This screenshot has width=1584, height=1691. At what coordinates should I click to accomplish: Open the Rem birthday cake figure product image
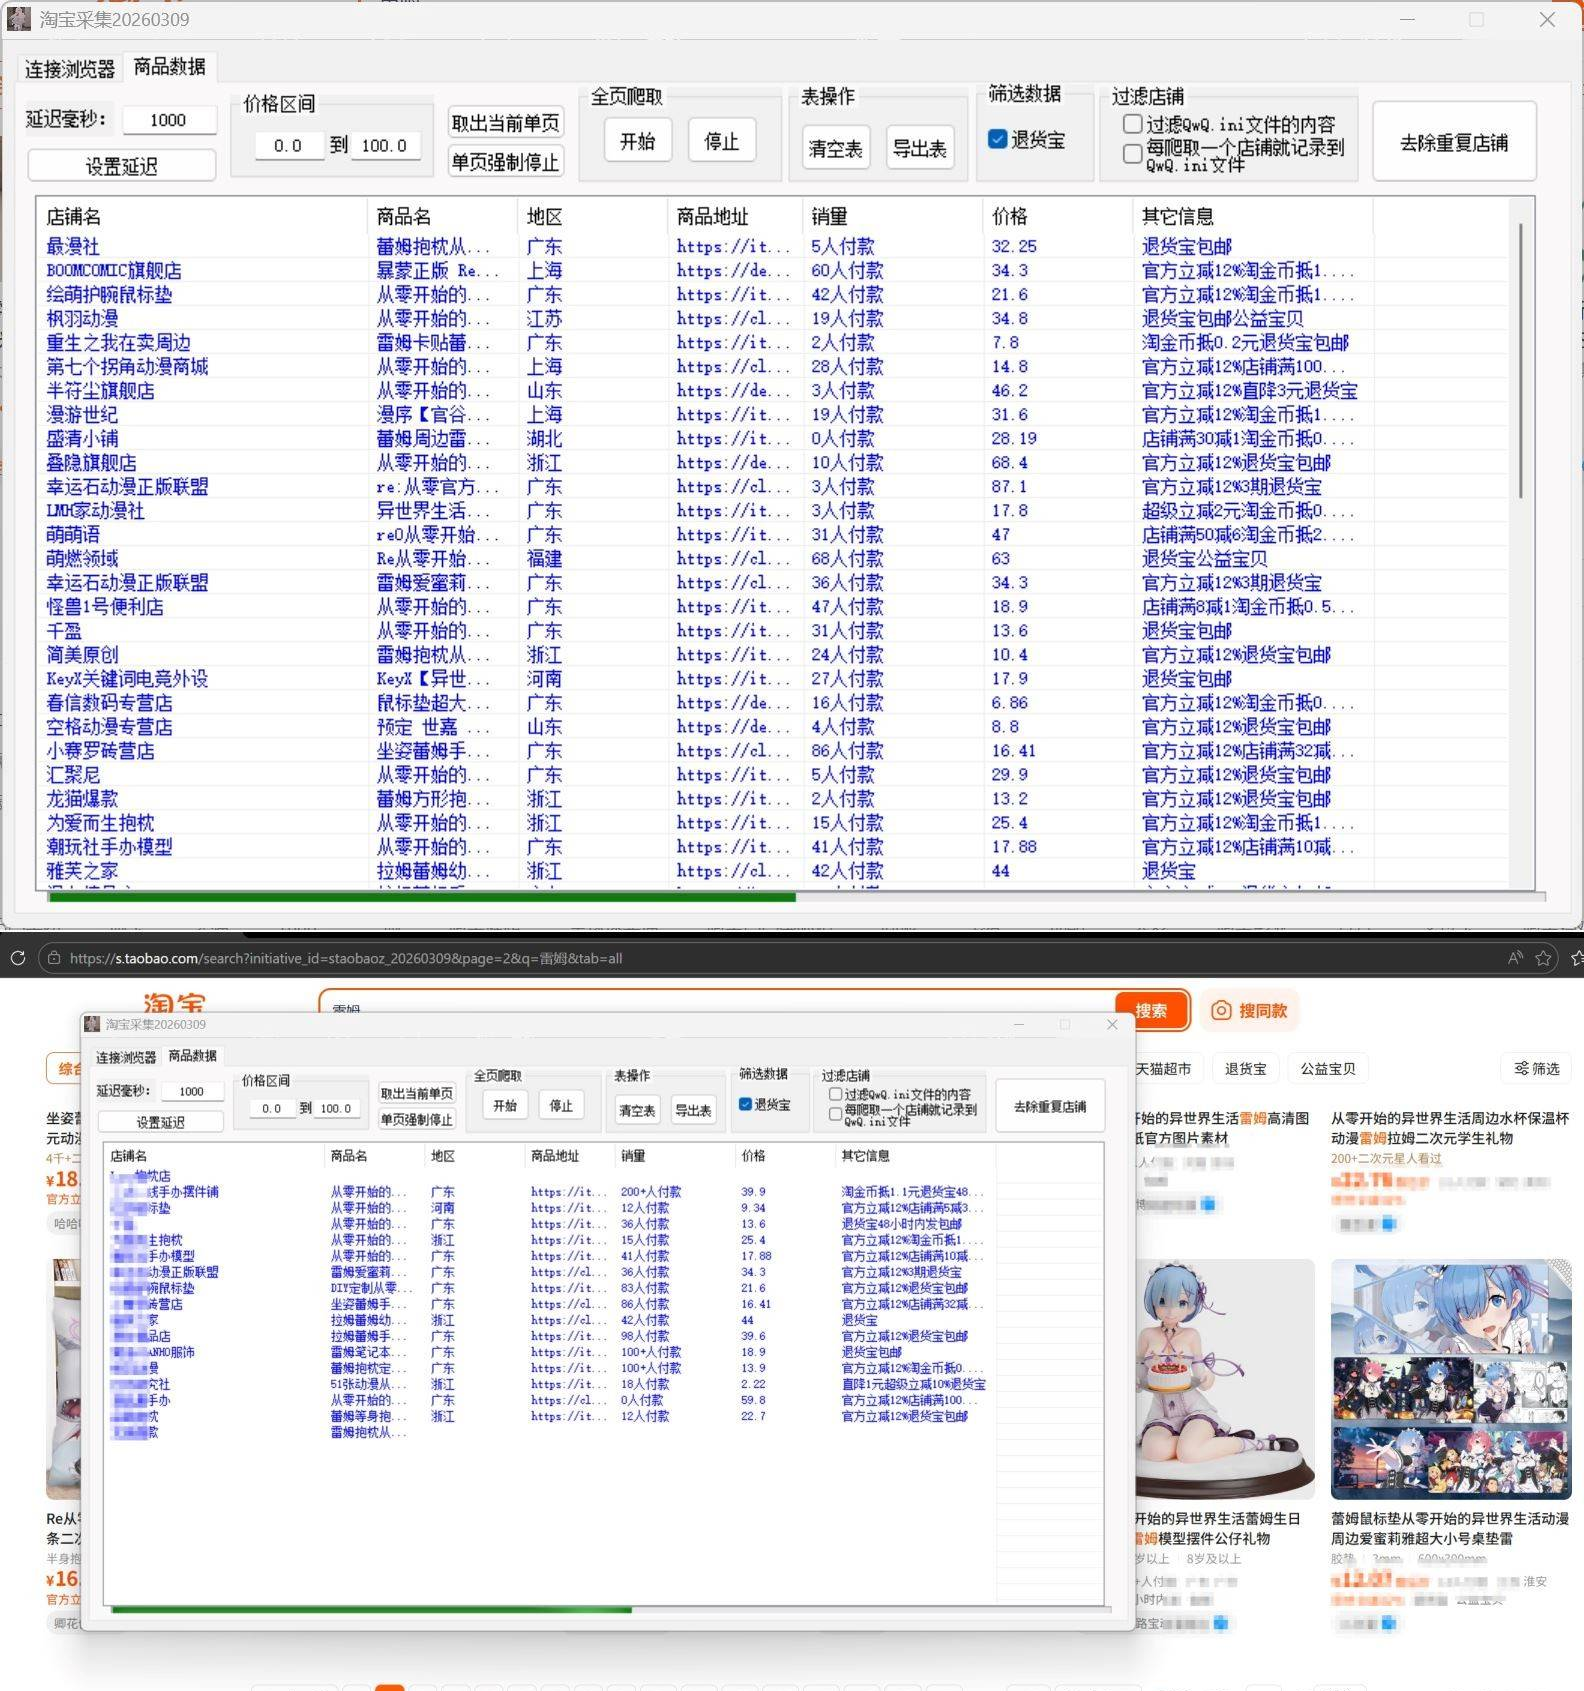(1225, 1379)
